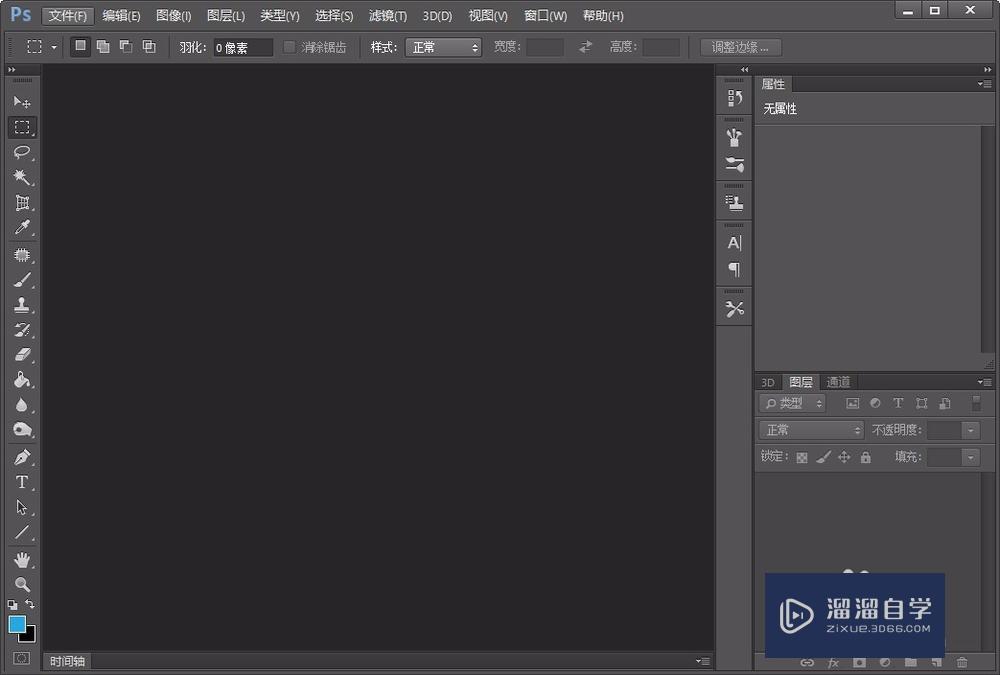The image size is (1000, 675).
Task: Click the 调整边缘 button
Action: [740, 46]
